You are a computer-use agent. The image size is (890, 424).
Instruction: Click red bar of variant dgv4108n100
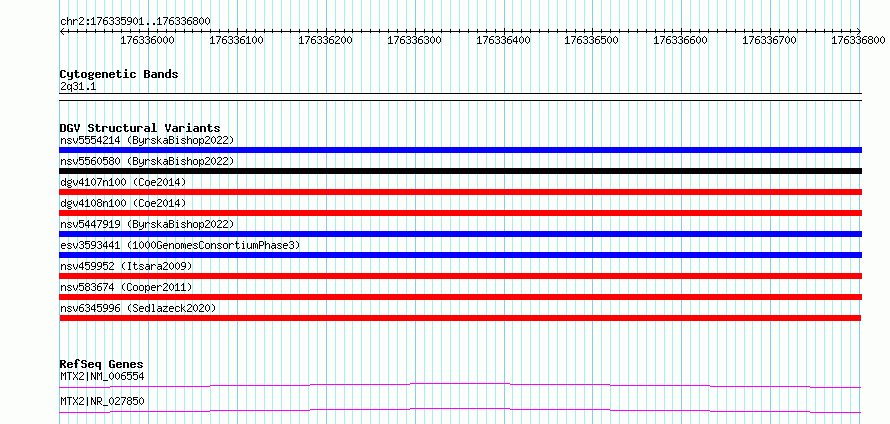click(460, 213)
